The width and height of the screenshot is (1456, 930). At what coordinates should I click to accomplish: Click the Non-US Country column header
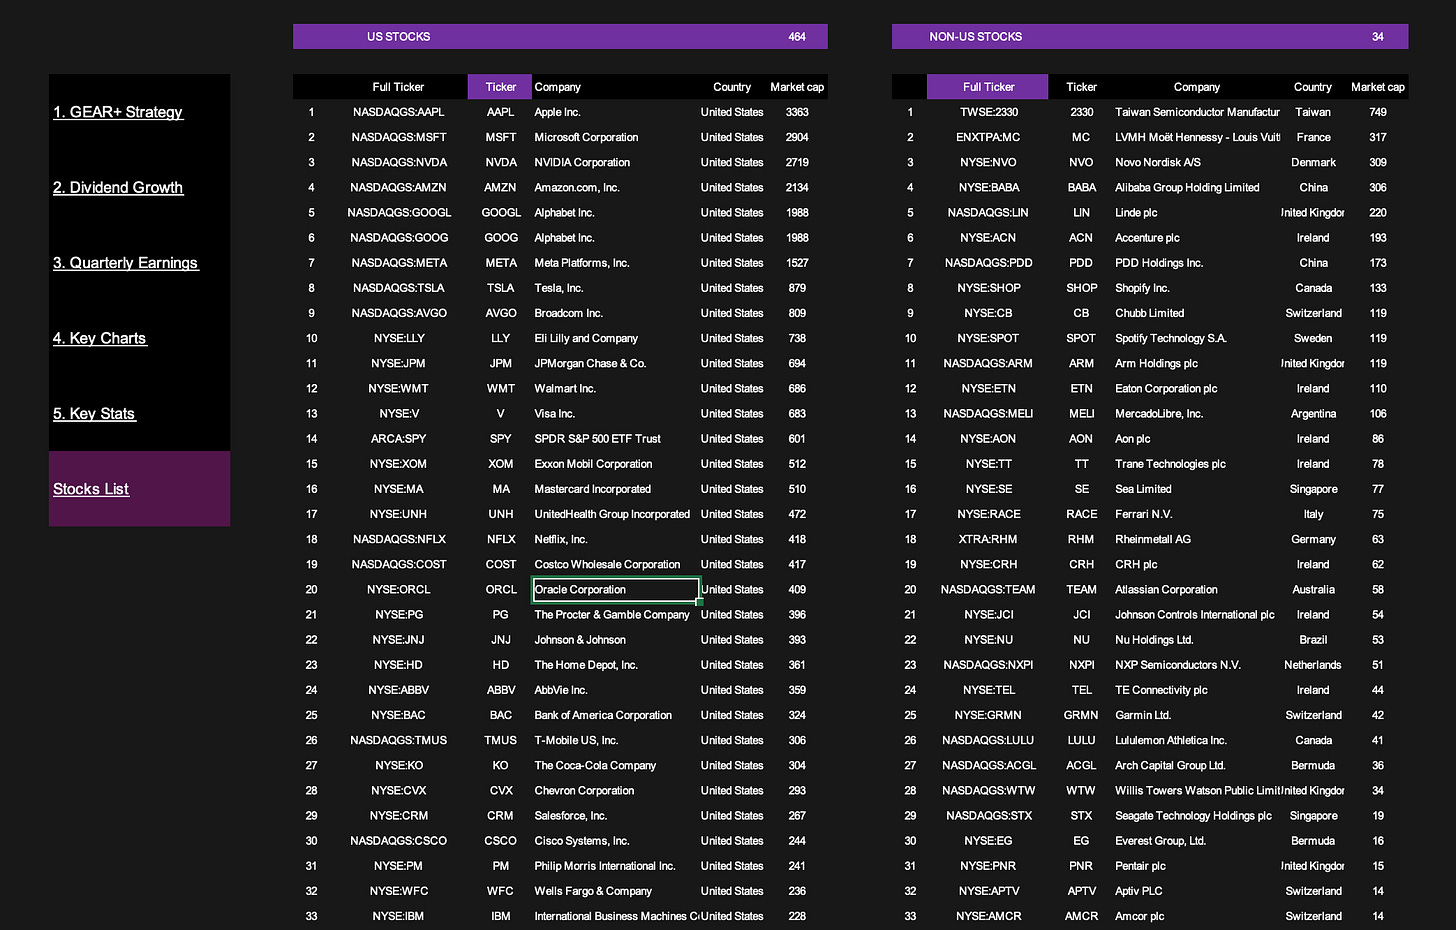pos(1313,87)
